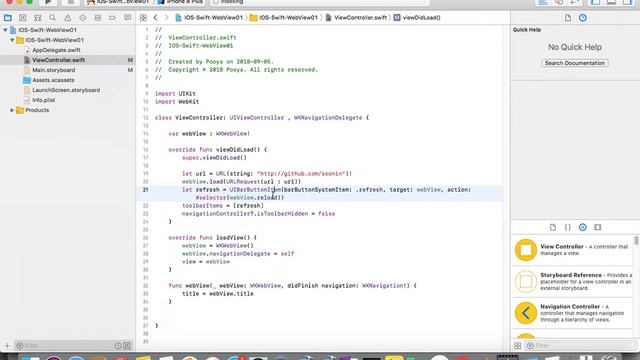Open related items grid menu in jump bar
The width and height of the screenshot is (640, 360).
(143, 18)
